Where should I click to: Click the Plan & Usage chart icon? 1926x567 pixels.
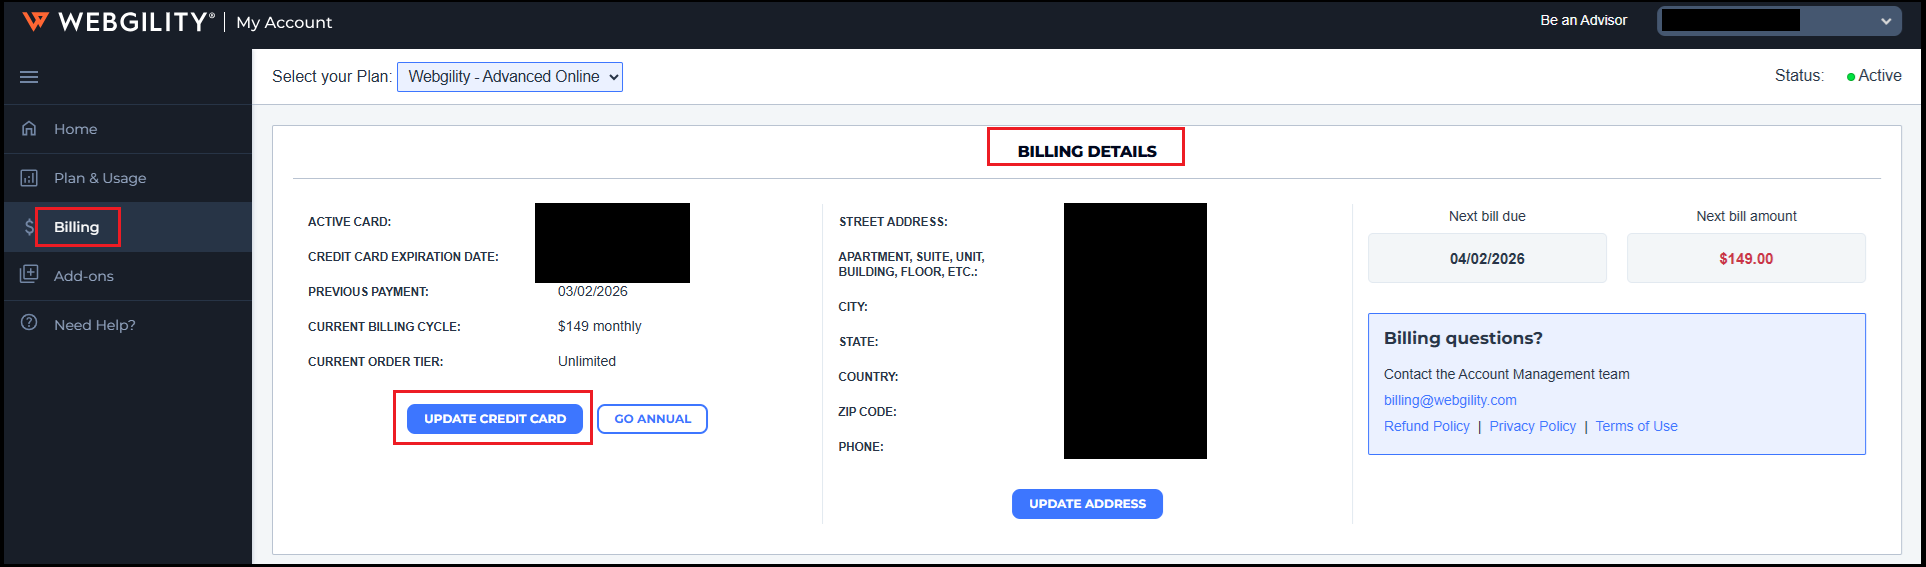pyautogui.click(x=29, y=177)
